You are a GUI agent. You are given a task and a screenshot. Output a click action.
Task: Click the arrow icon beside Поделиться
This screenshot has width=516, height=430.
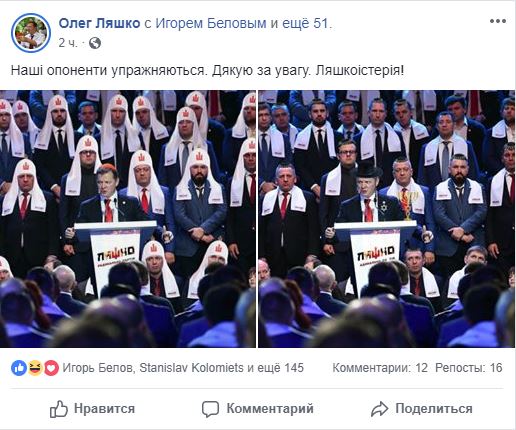[380, 409]
